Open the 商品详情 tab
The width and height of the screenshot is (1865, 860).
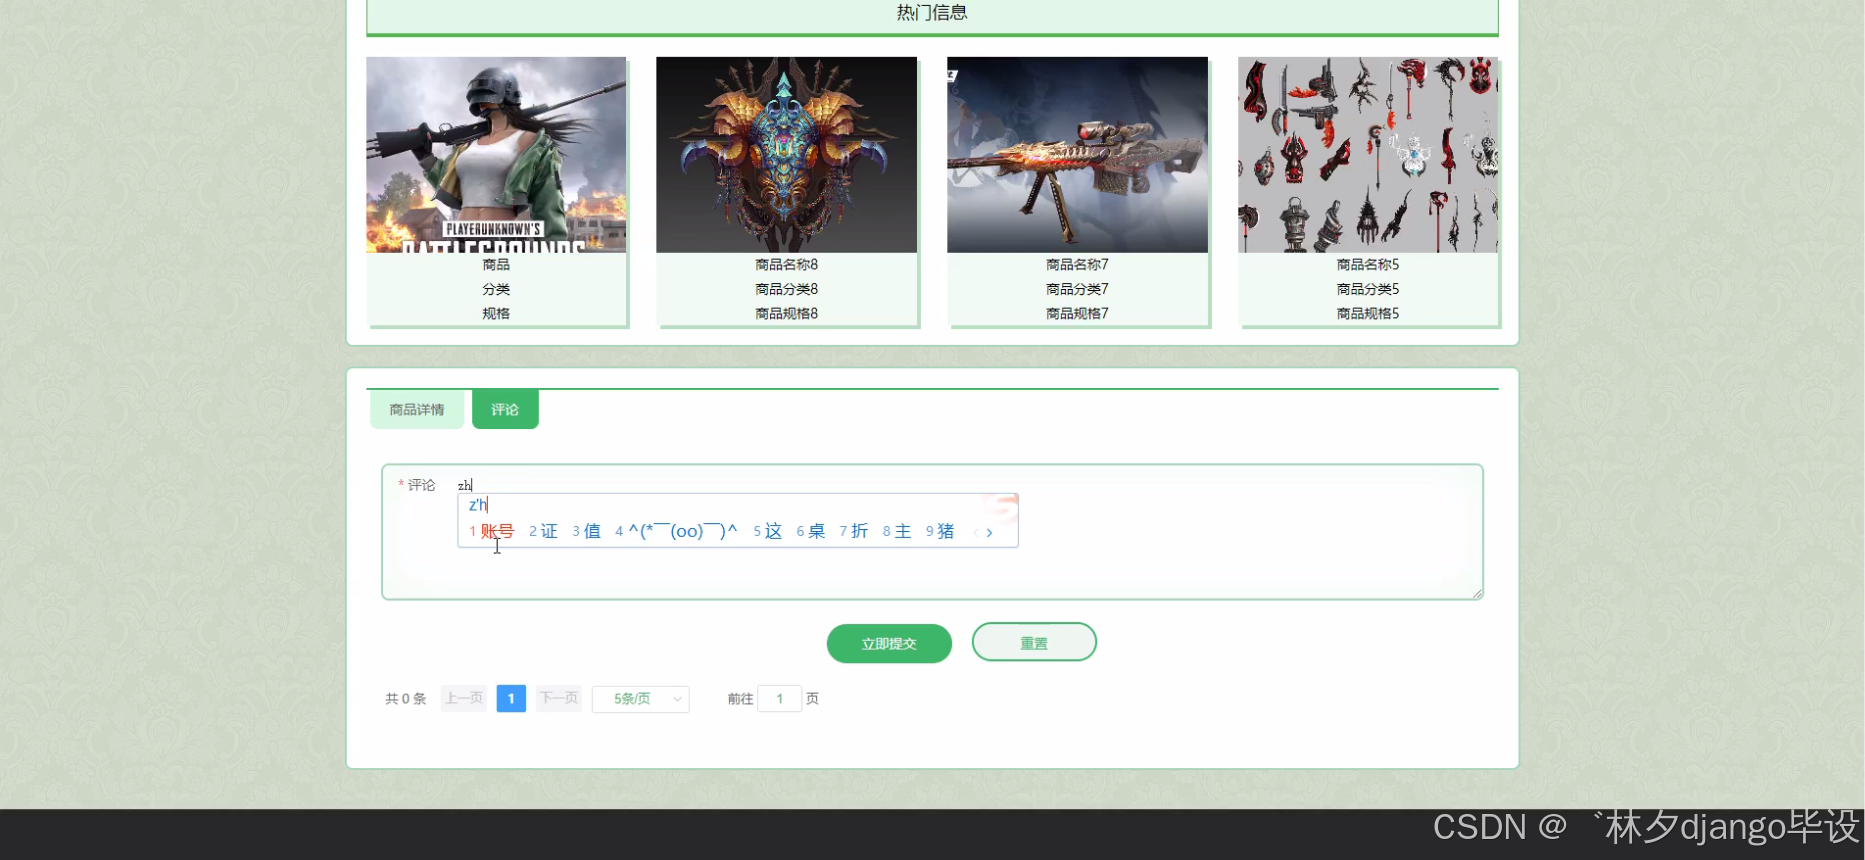417,410
